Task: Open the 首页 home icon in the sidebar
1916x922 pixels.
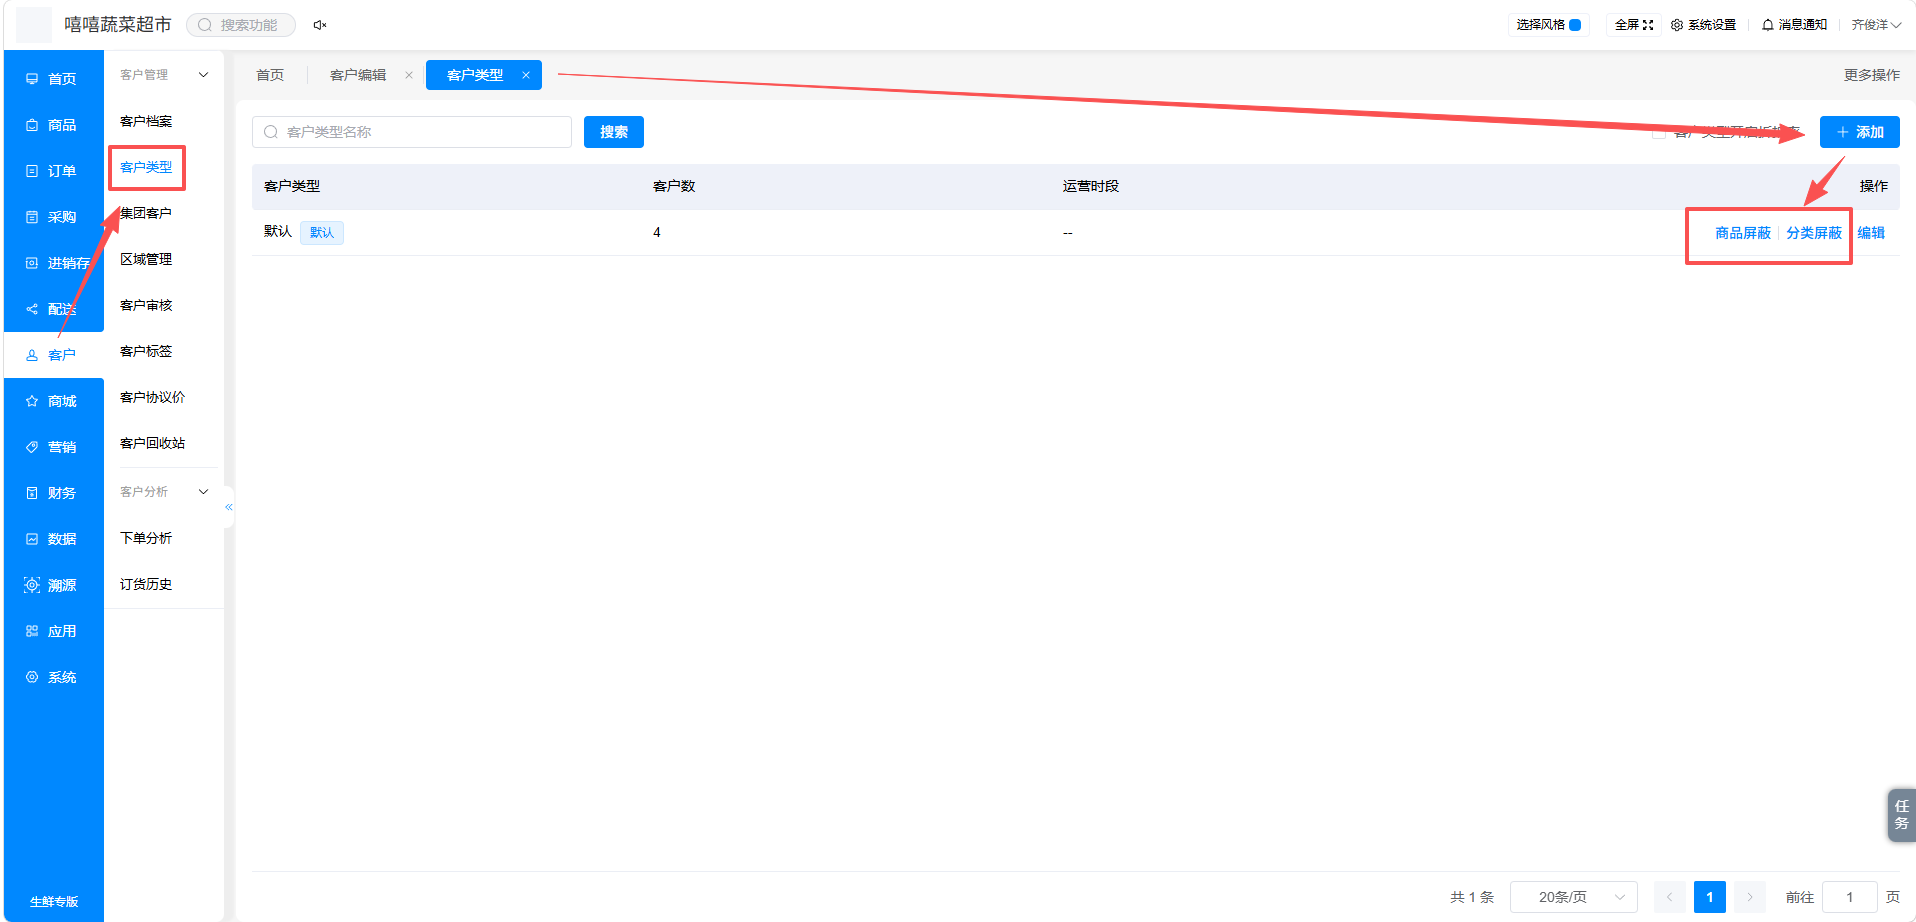Action: click(32, 79)
